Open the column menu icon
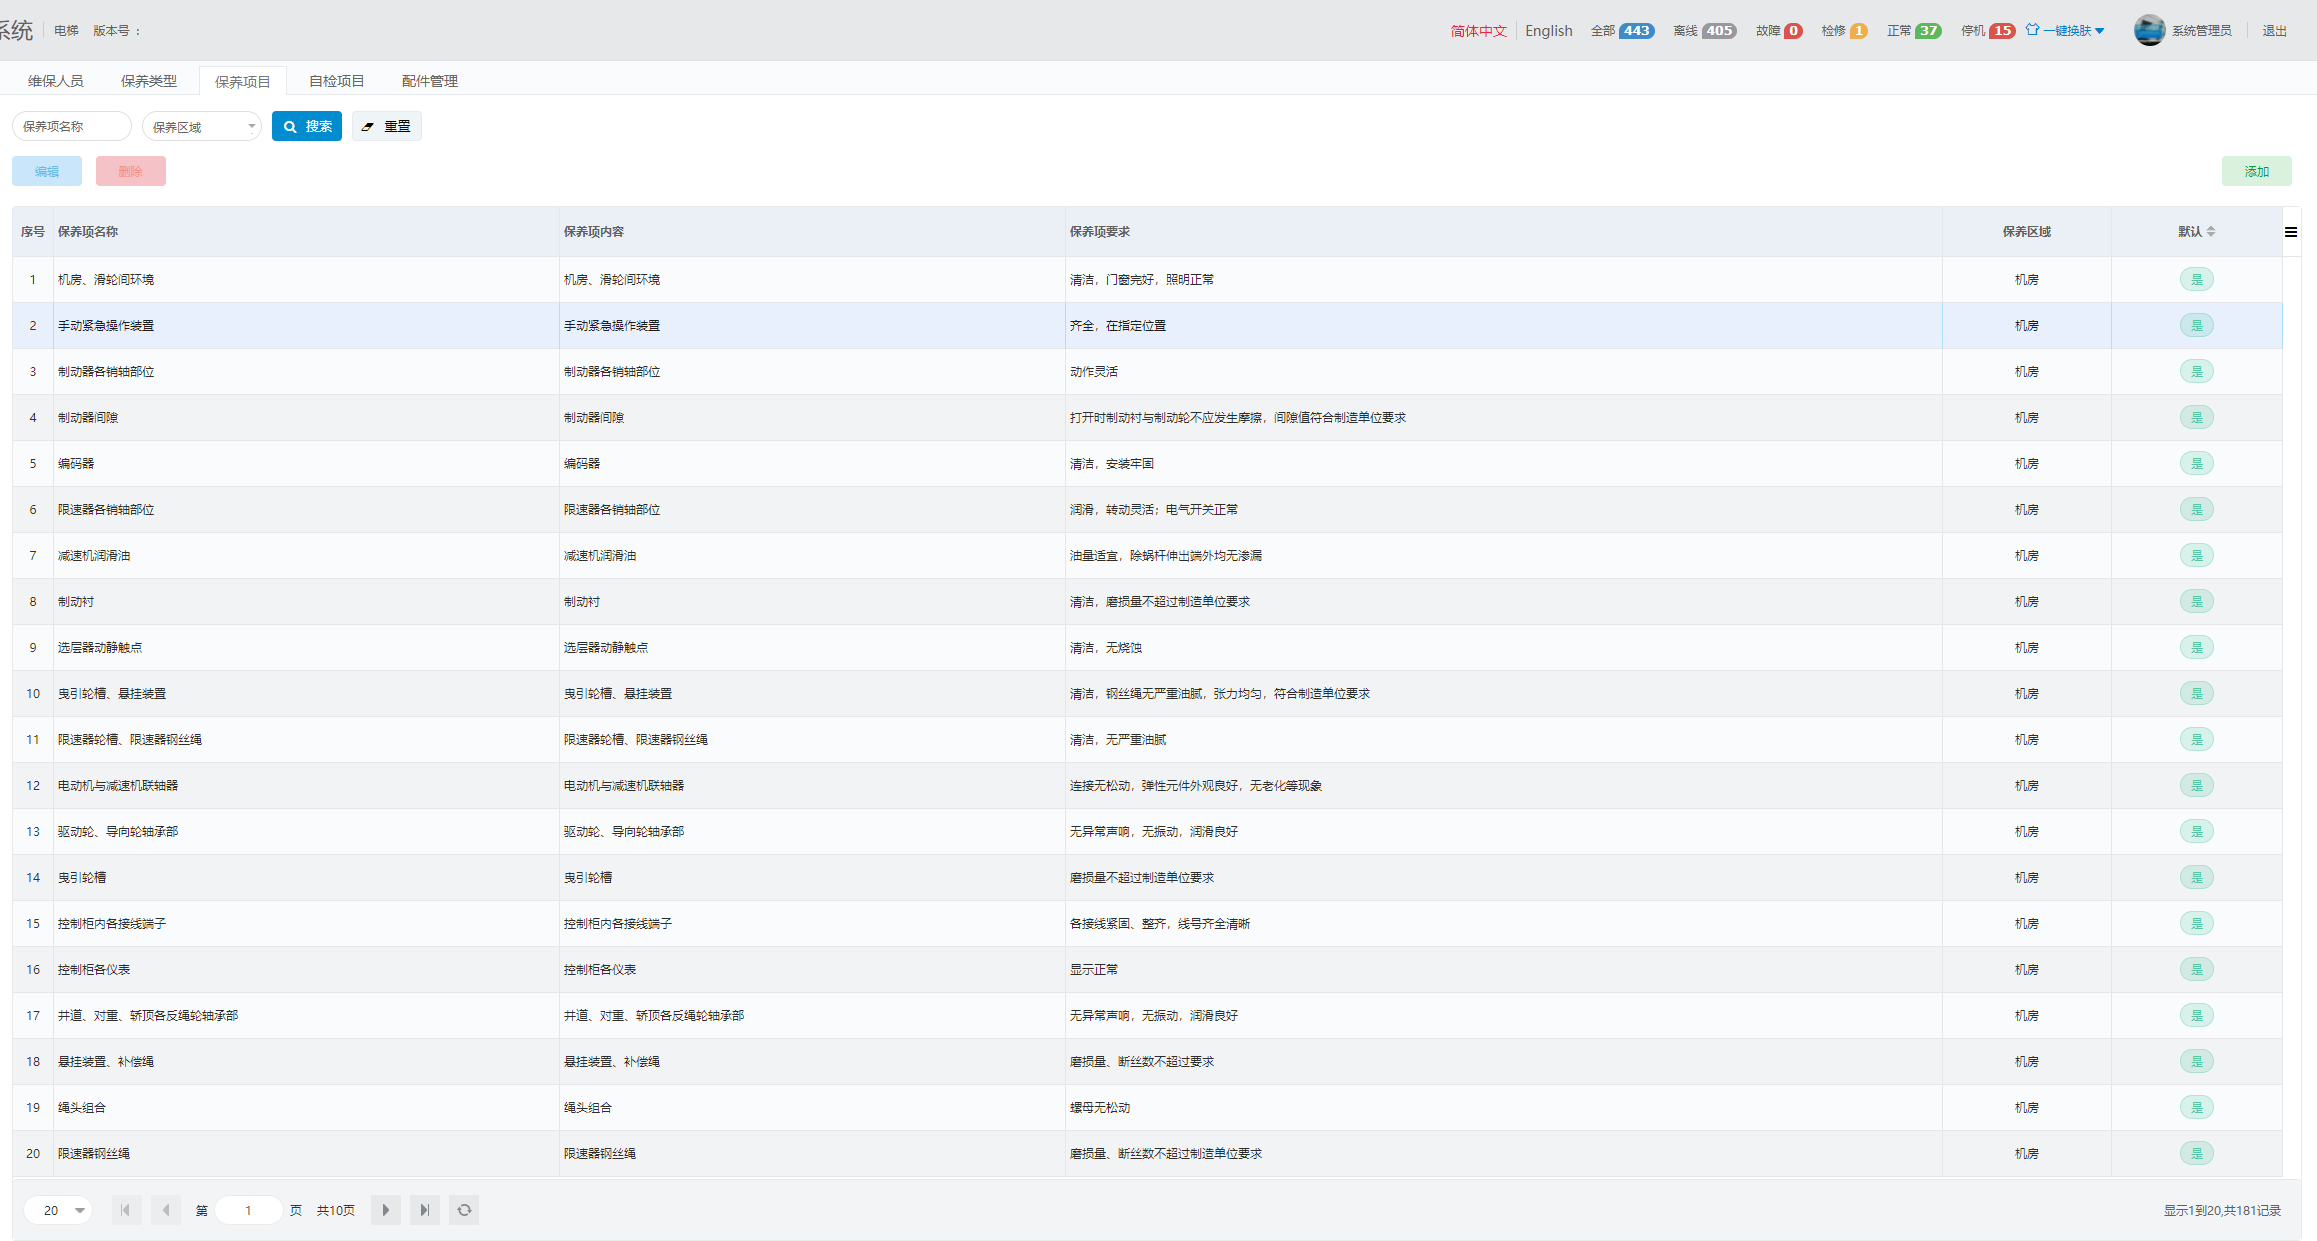The image size is (2317, 1241). pos(2291,232)
